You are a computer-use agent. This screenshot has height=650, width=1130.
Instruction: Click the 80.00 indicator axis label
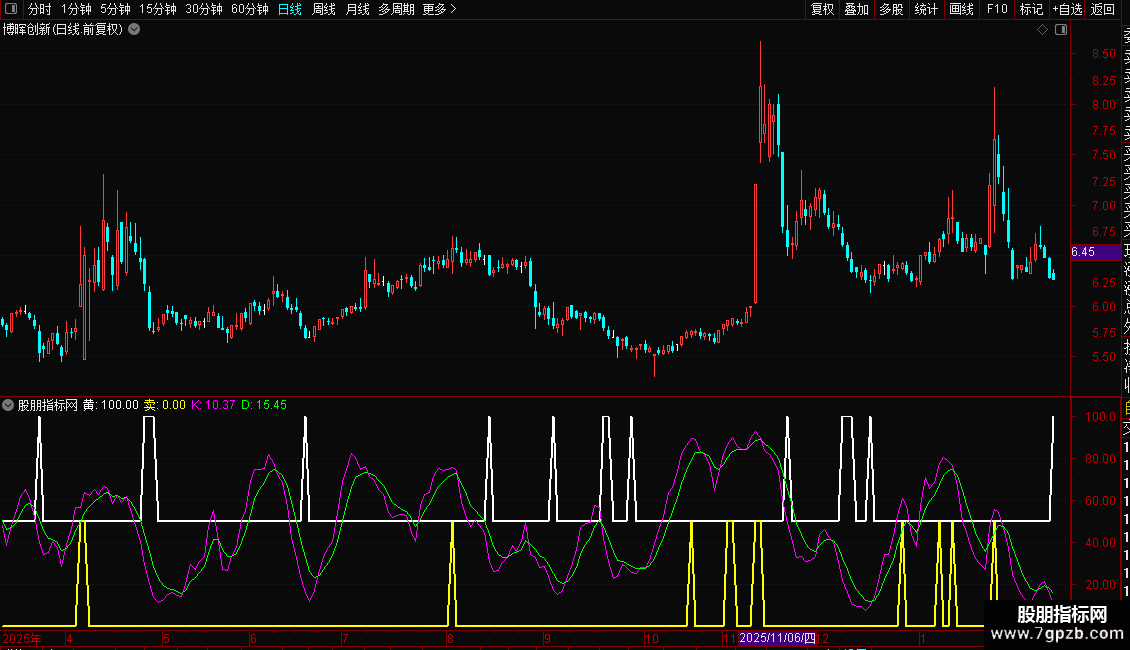point(1100,458)
